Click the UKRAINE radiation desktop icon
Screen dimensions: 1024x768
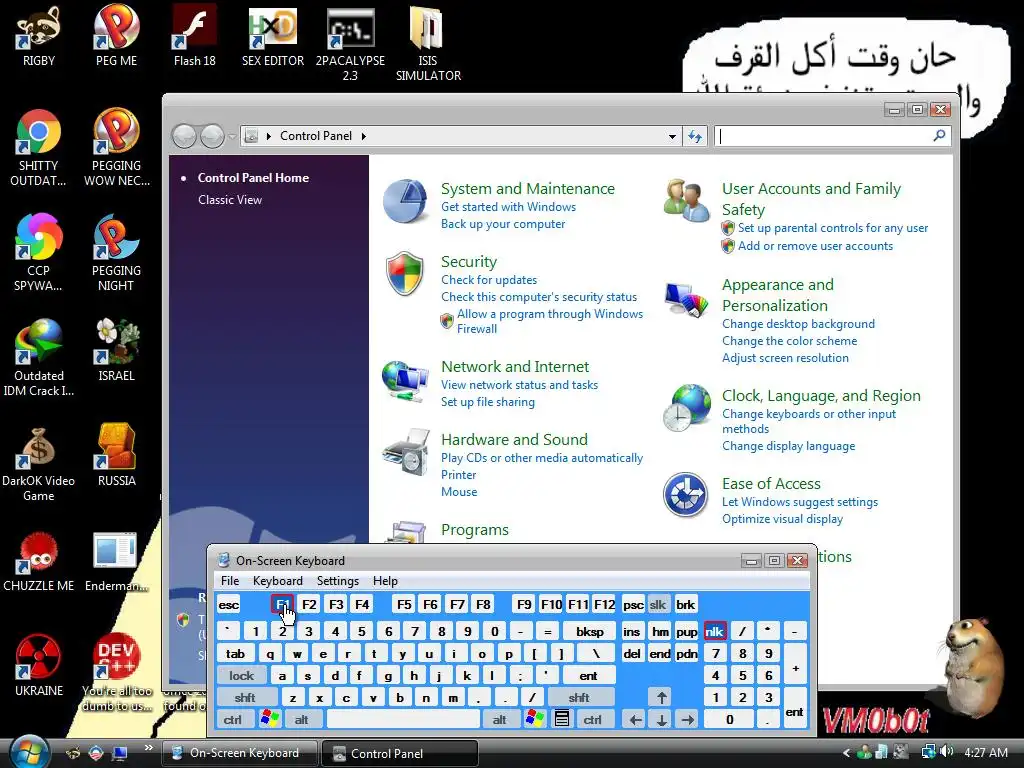click(x=39, y=657)
